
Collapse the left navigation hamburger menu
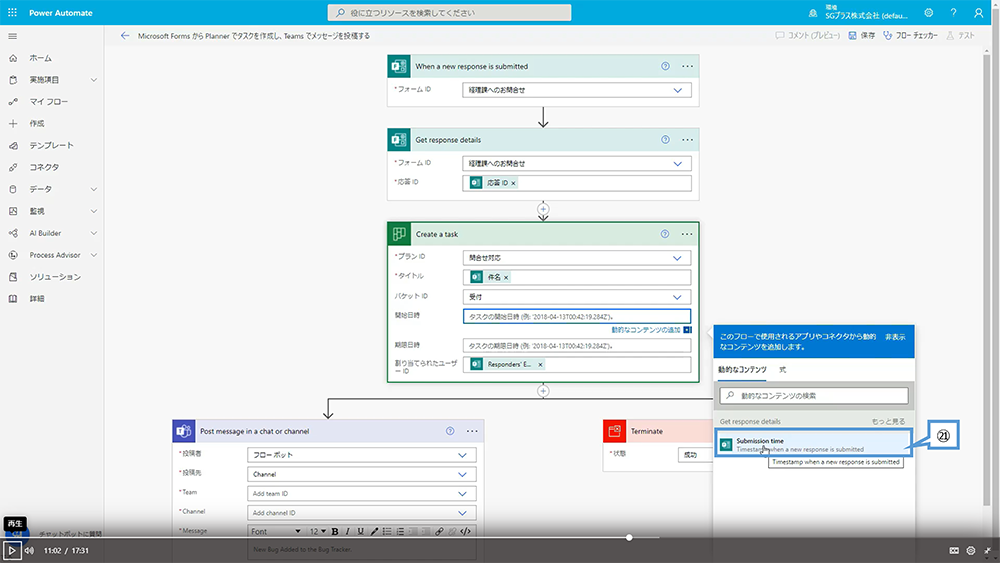[13, 36]
